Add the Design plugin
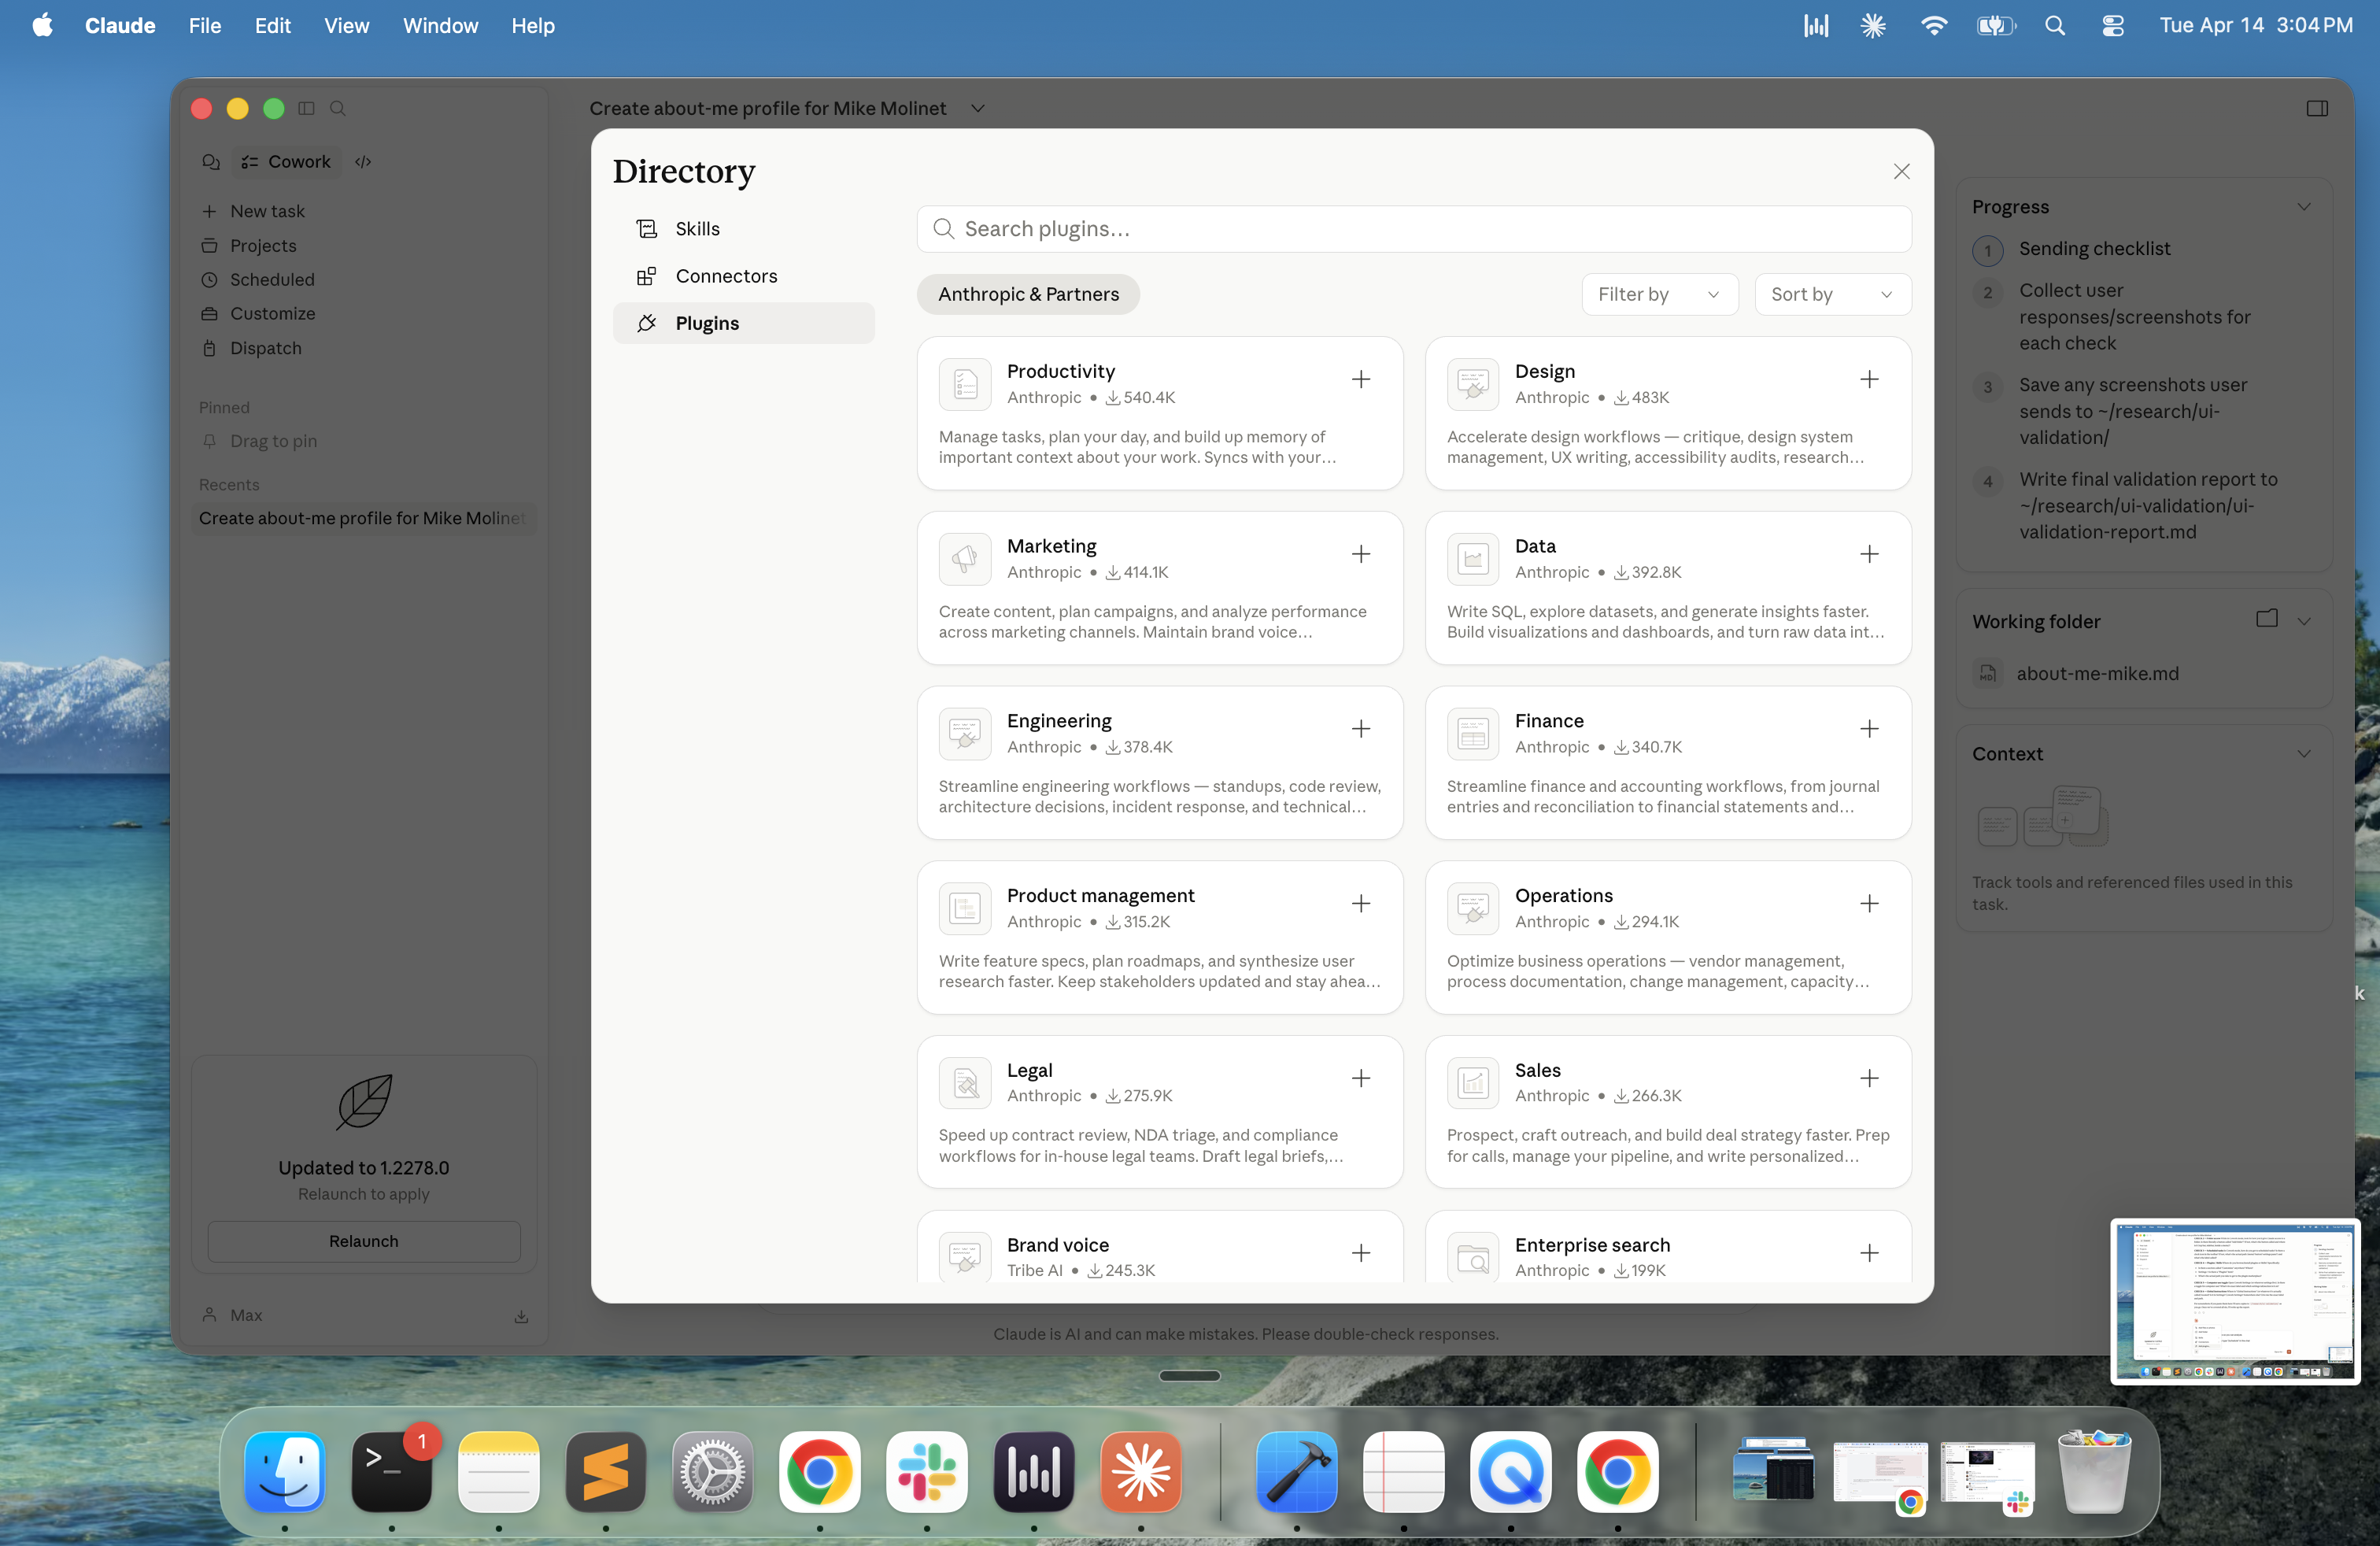2380x1546 pixels. pos(1869,379)
